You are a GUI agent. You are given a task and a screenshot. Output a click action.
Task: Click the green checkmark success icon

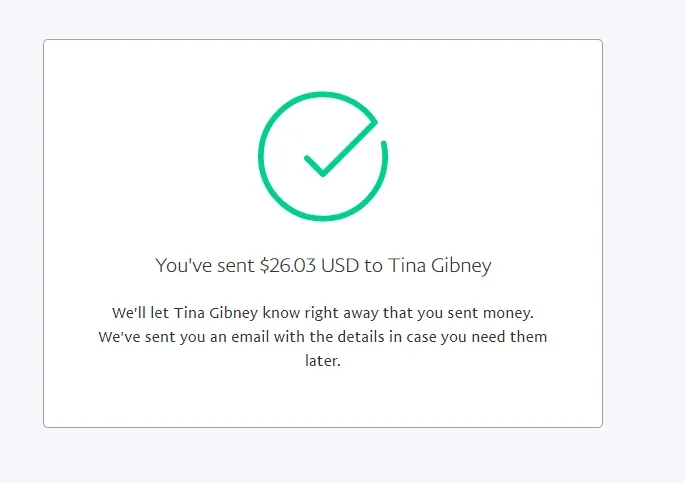point(322,155)
